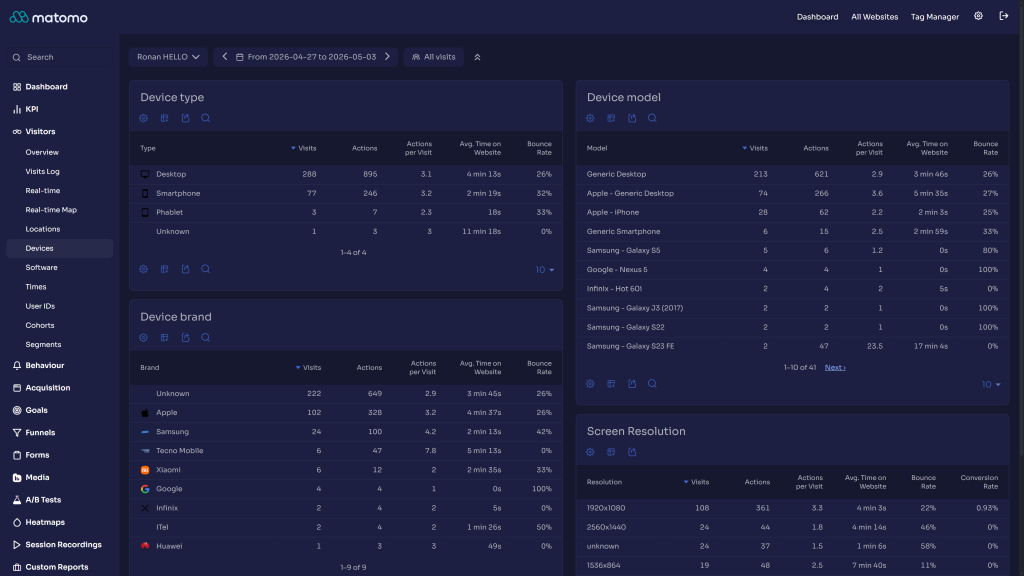Click Screen Resolution export icon
1024x576 pixels.
coord(632,452)
